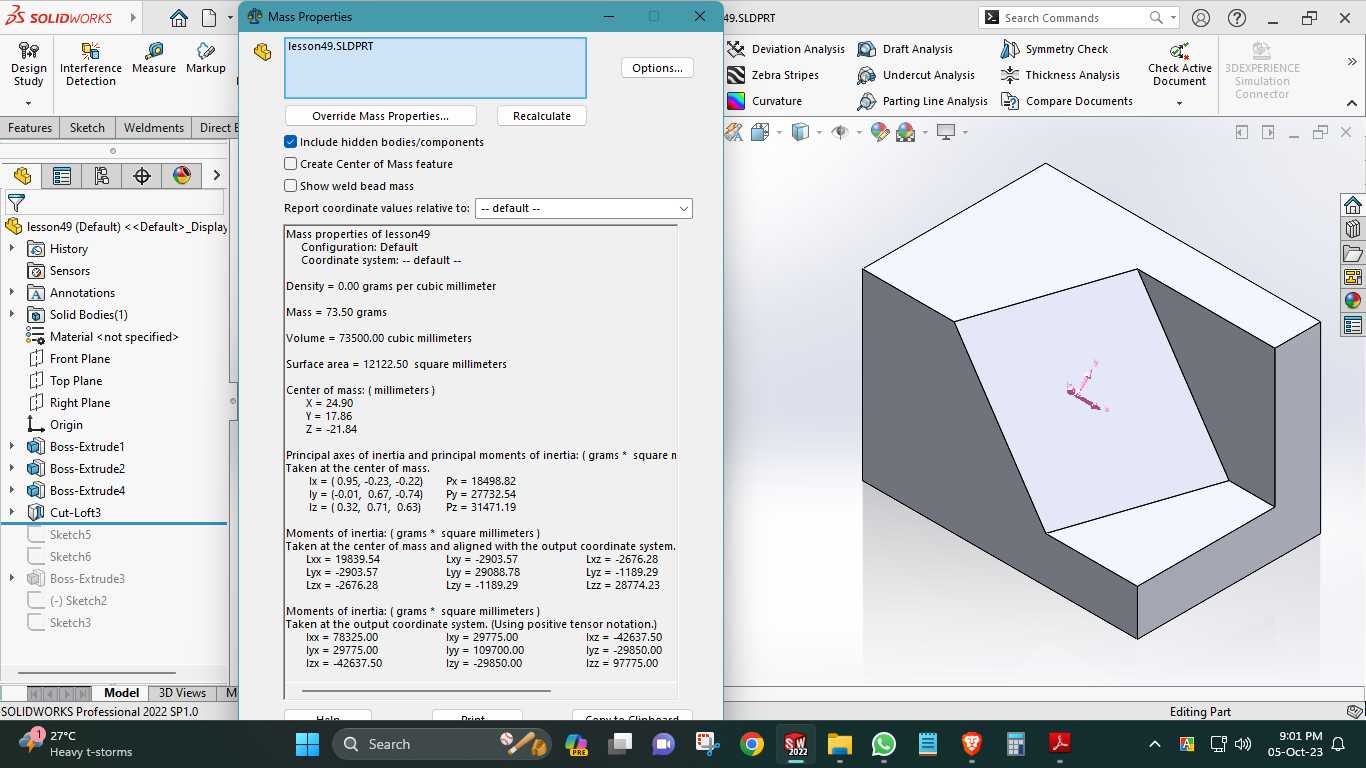Launch Undercut Analysis
Viewport: 1366px width, 768px height.
tap(916, 75)
